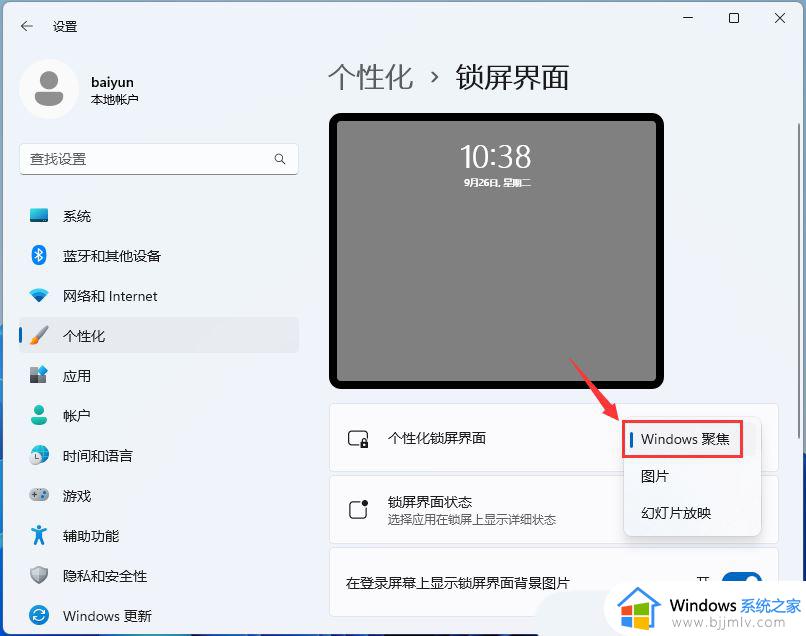Focus the 查找设置 search field
Screen dimensions: 806x636
click(x=159, y=159)
